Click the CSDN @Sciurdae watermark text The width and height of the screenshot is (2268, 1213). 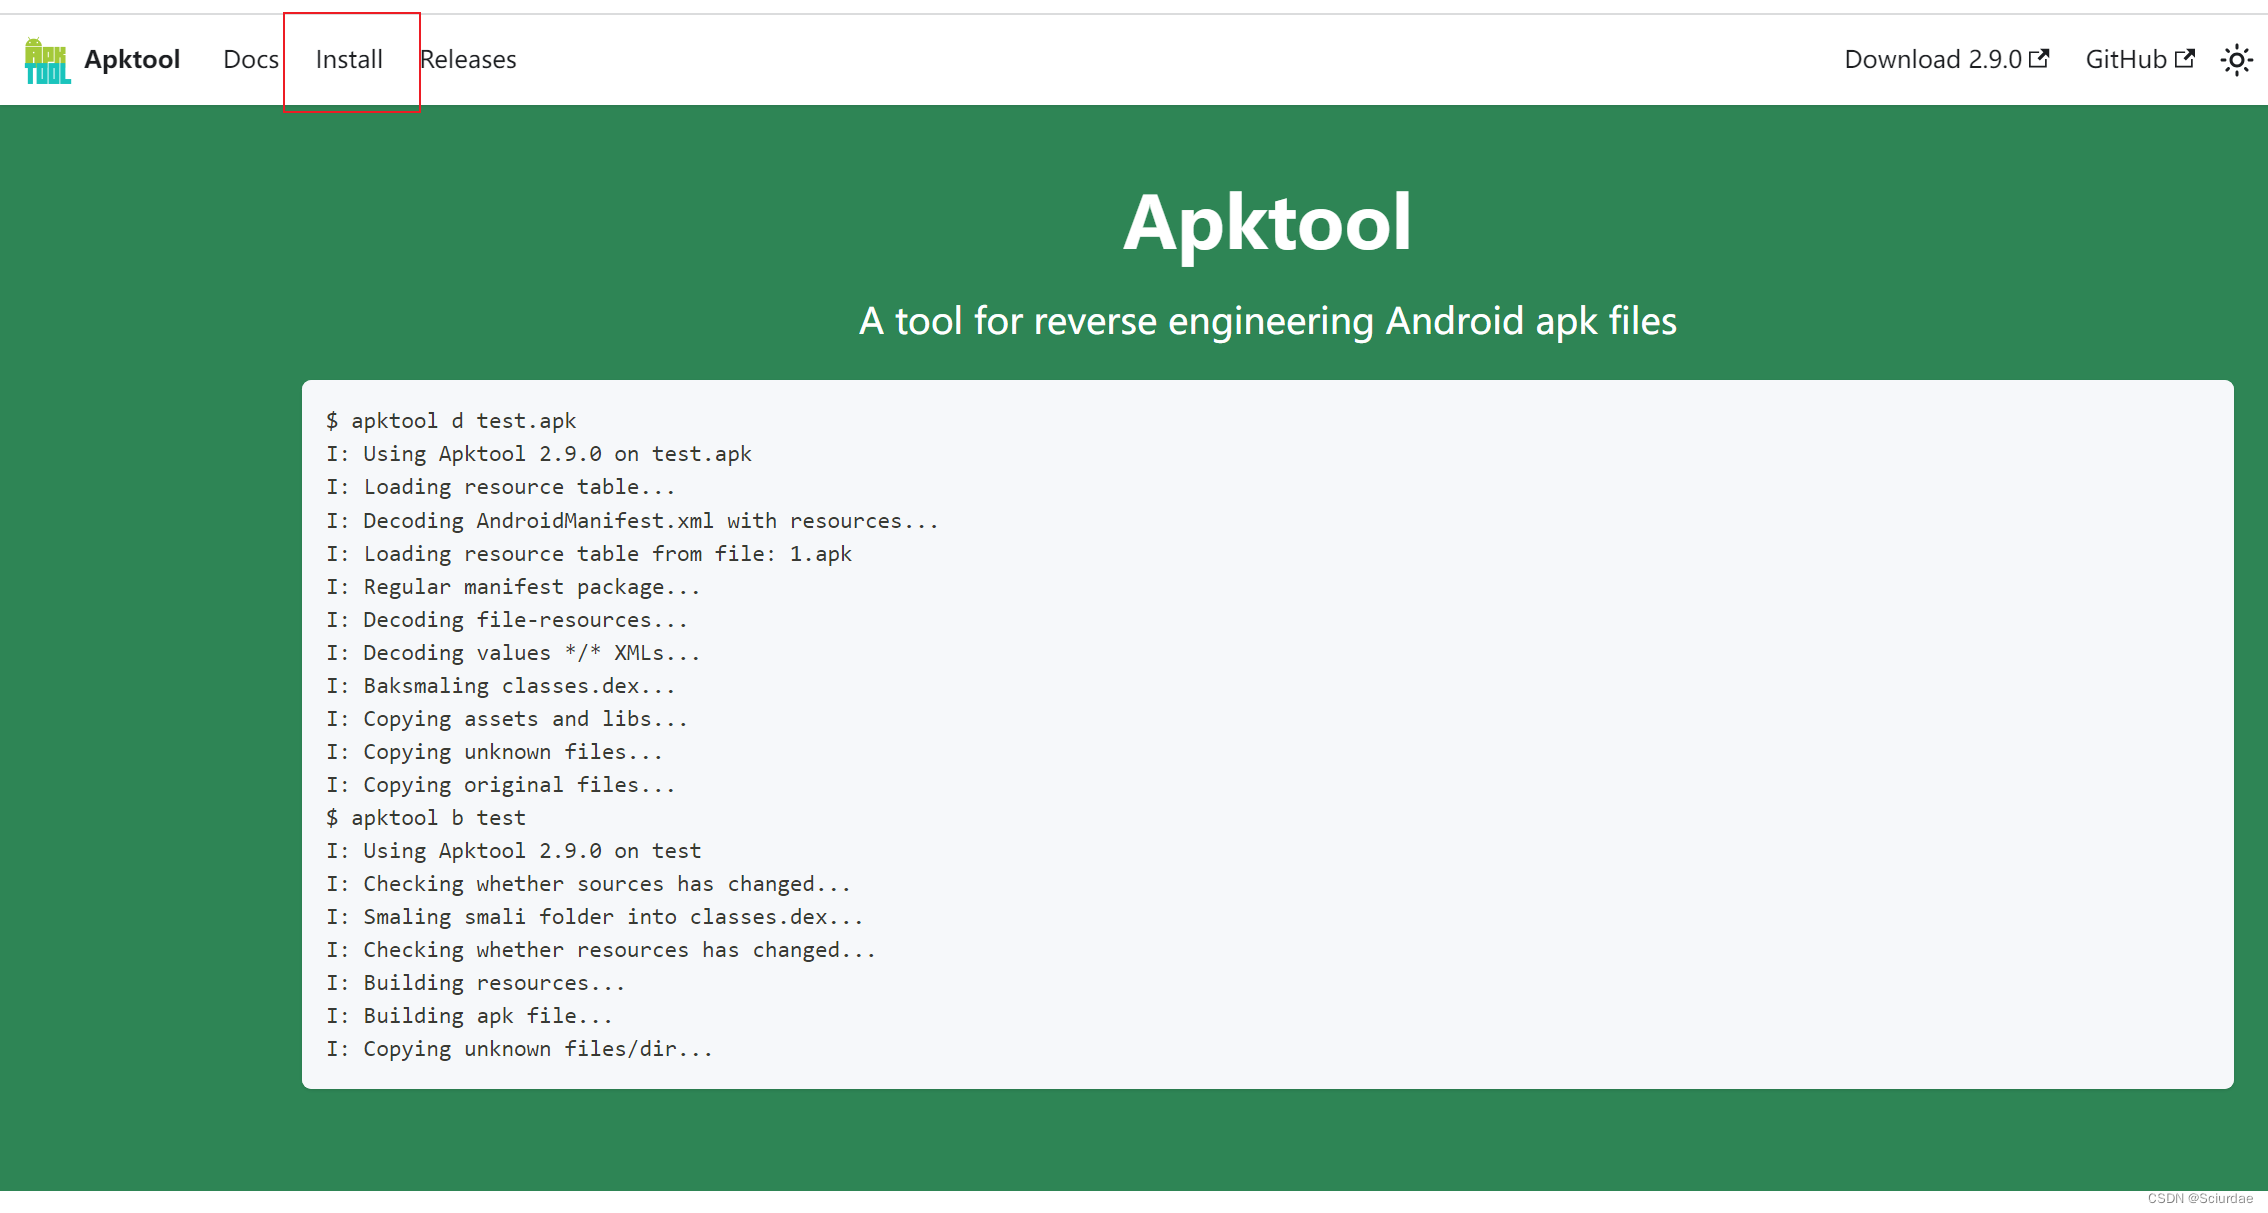(2199, 1198)
